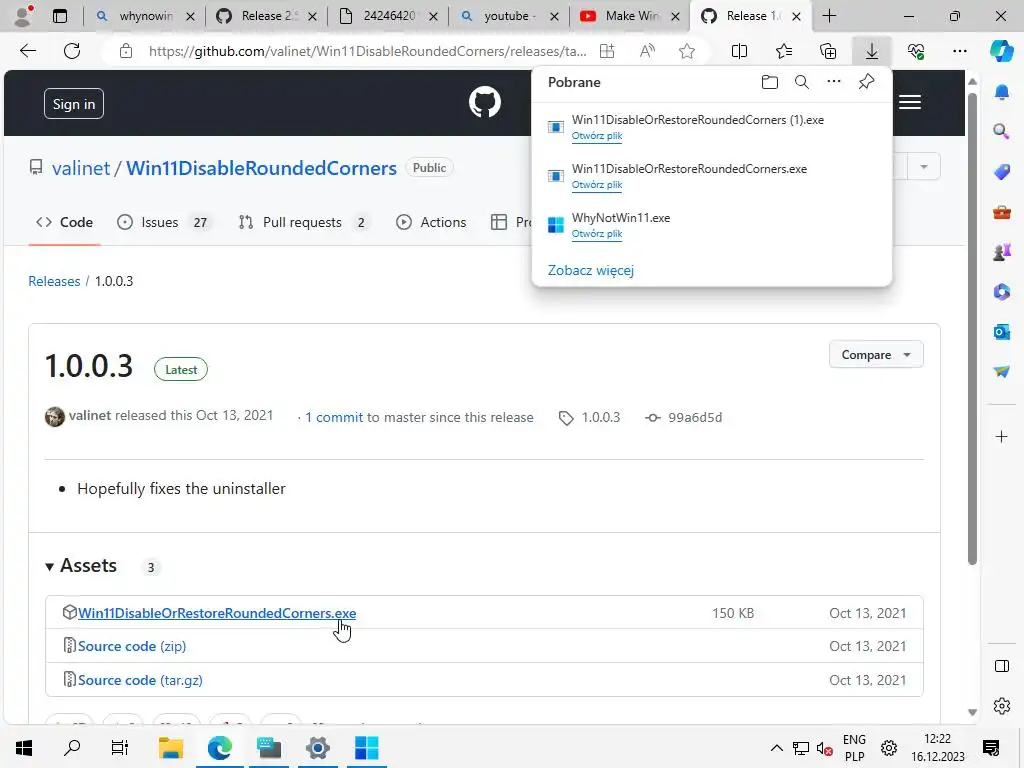Click the Downloads toolbar button in Edge
The height and width of the screenshot is (768, 1024).
(x=871, y=51)
